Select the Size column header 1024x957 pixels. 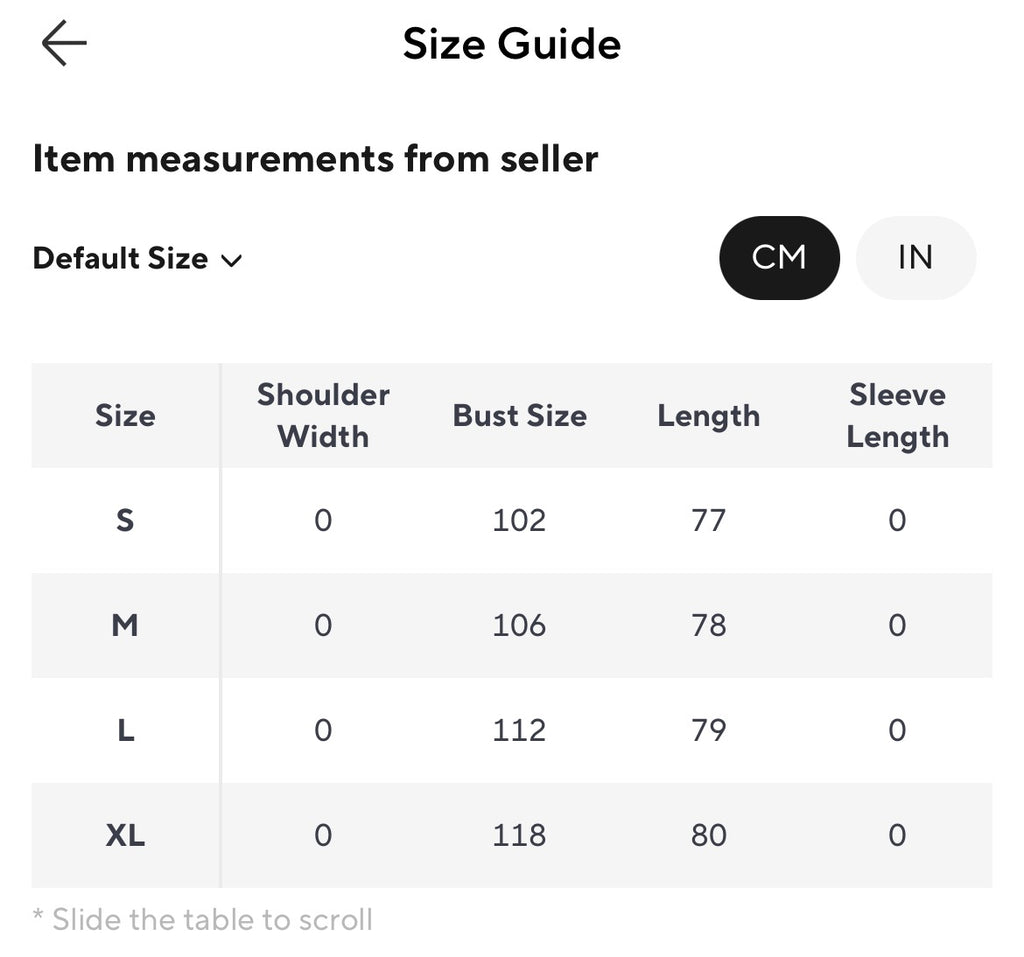pyautogui.click(x=125, y=415)
